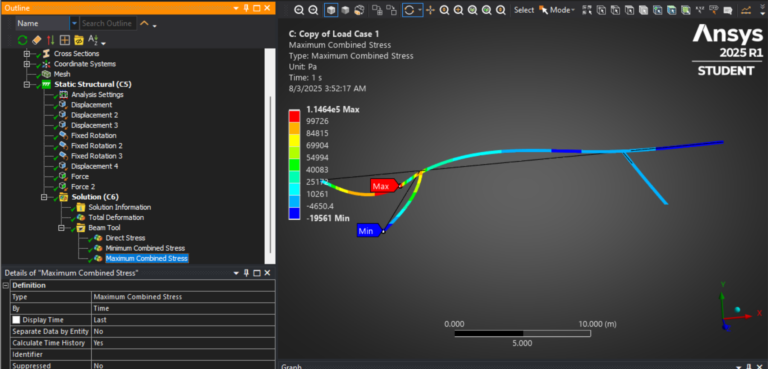The height and width of the screenshot is (369, 768).
Task: Click the red Max probe label
Action: 383,186
